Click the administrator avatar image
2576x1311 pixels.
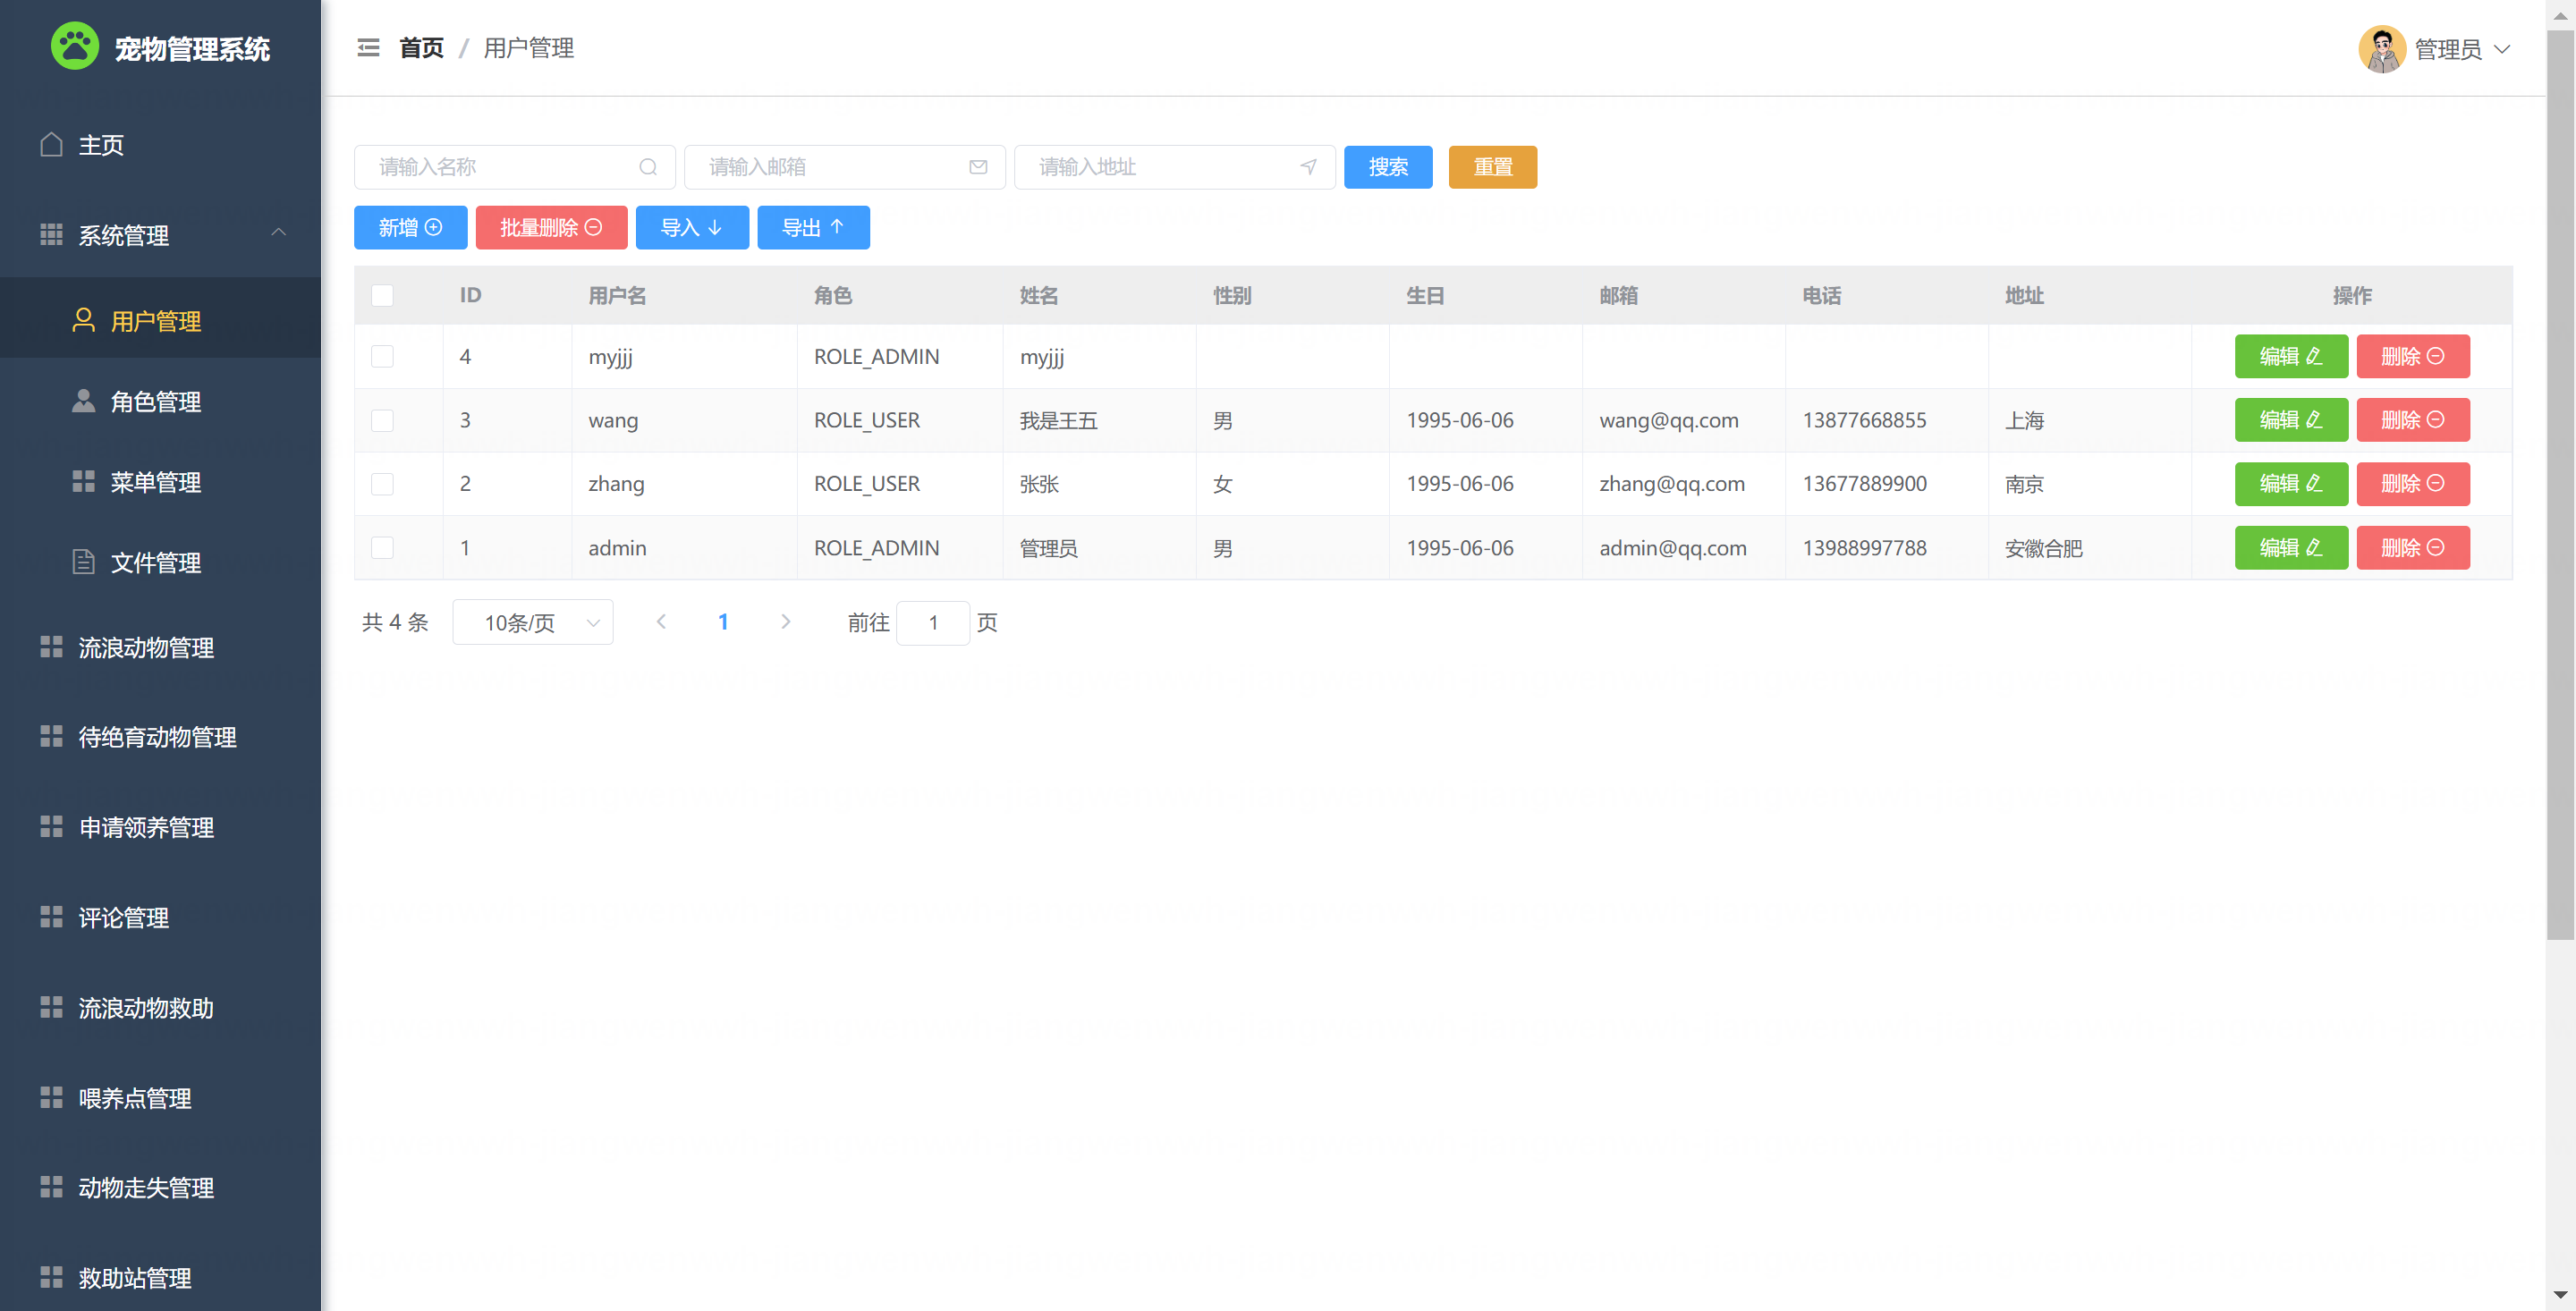2381,49
